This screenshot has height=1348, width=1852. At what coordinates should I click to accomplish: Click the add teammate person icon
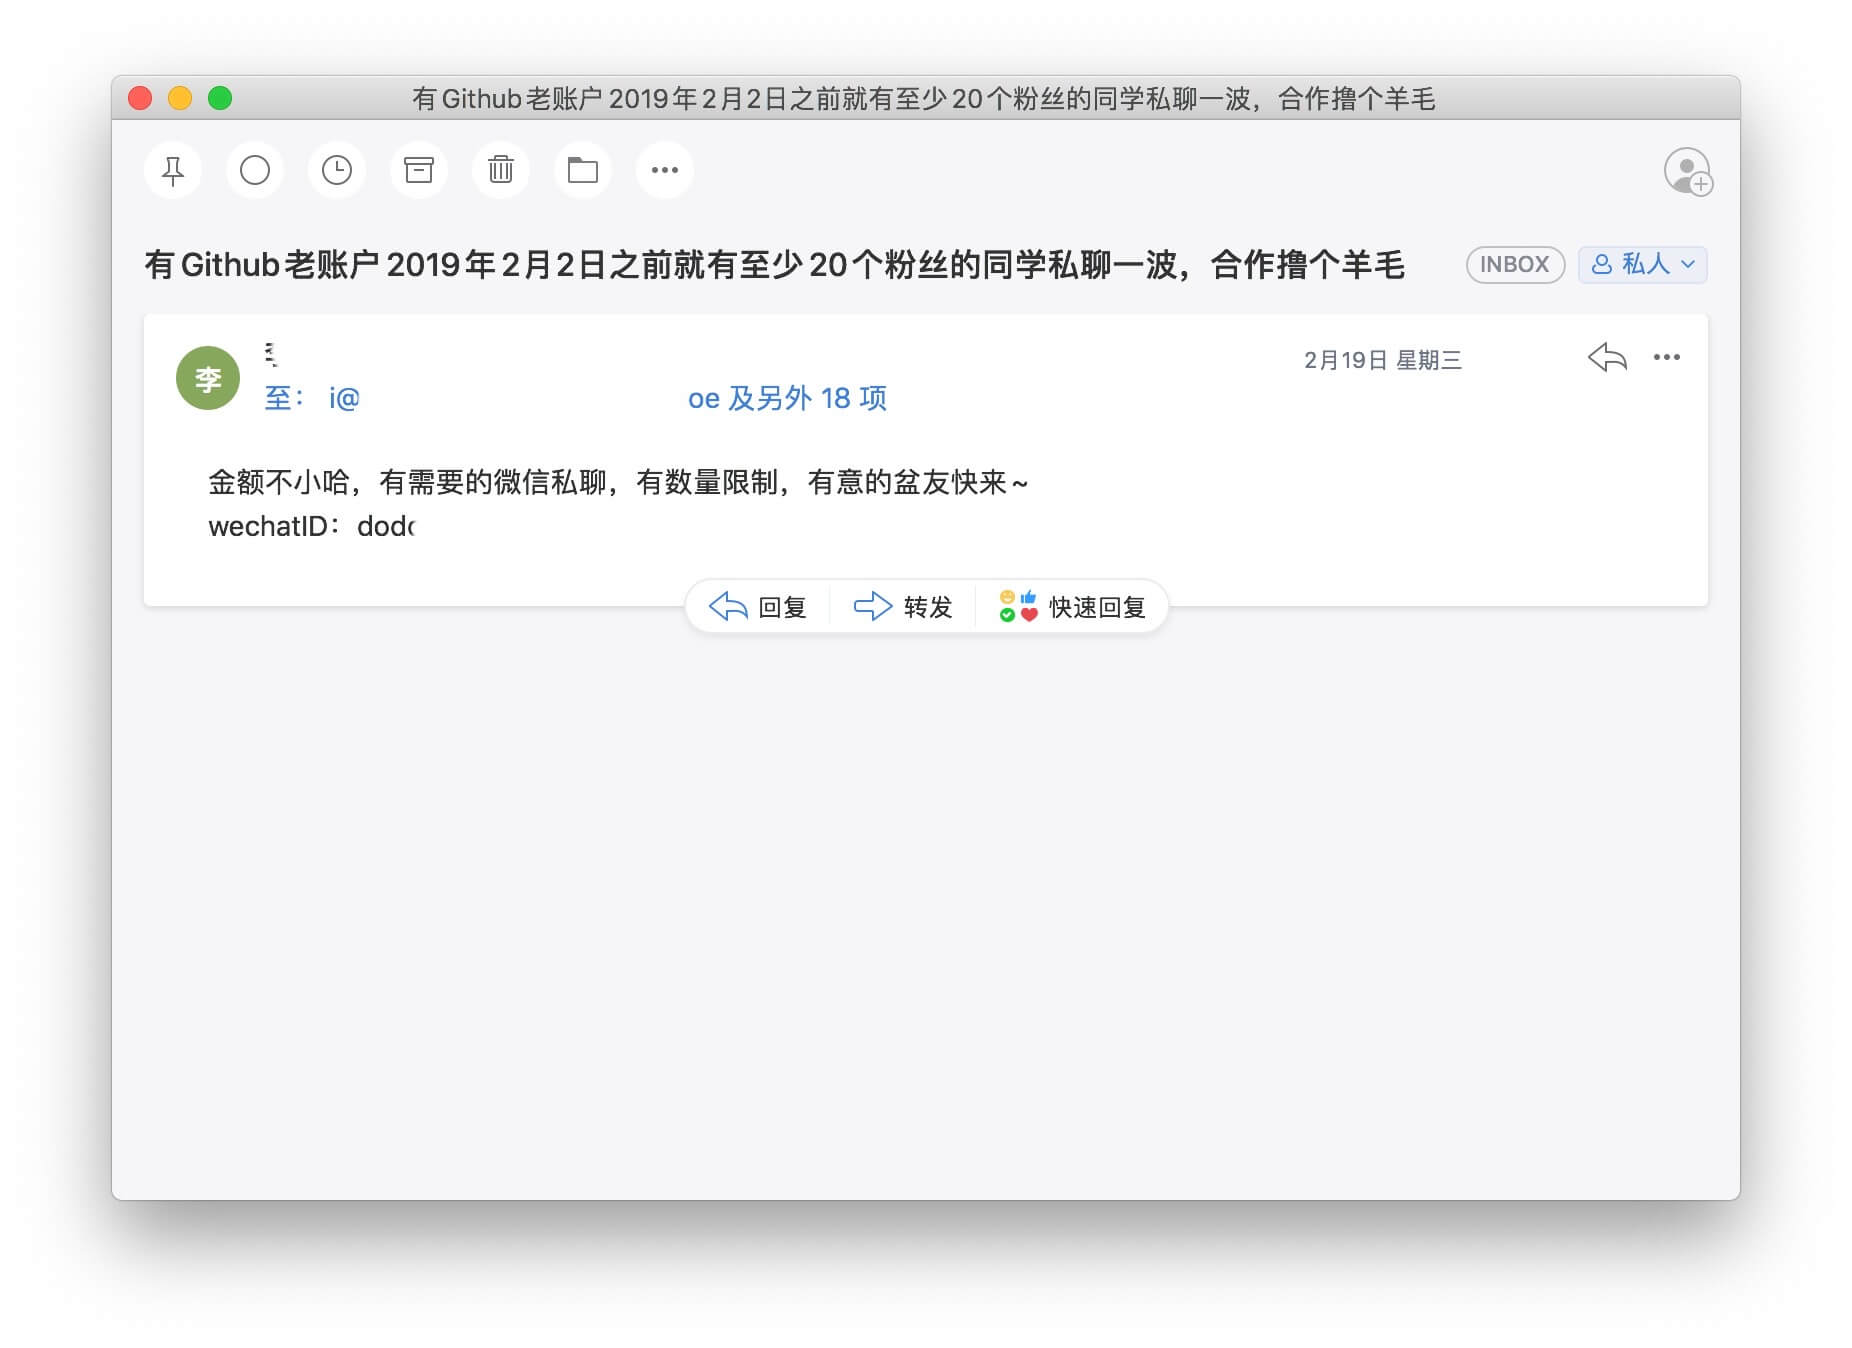(x=1688, y=171)
